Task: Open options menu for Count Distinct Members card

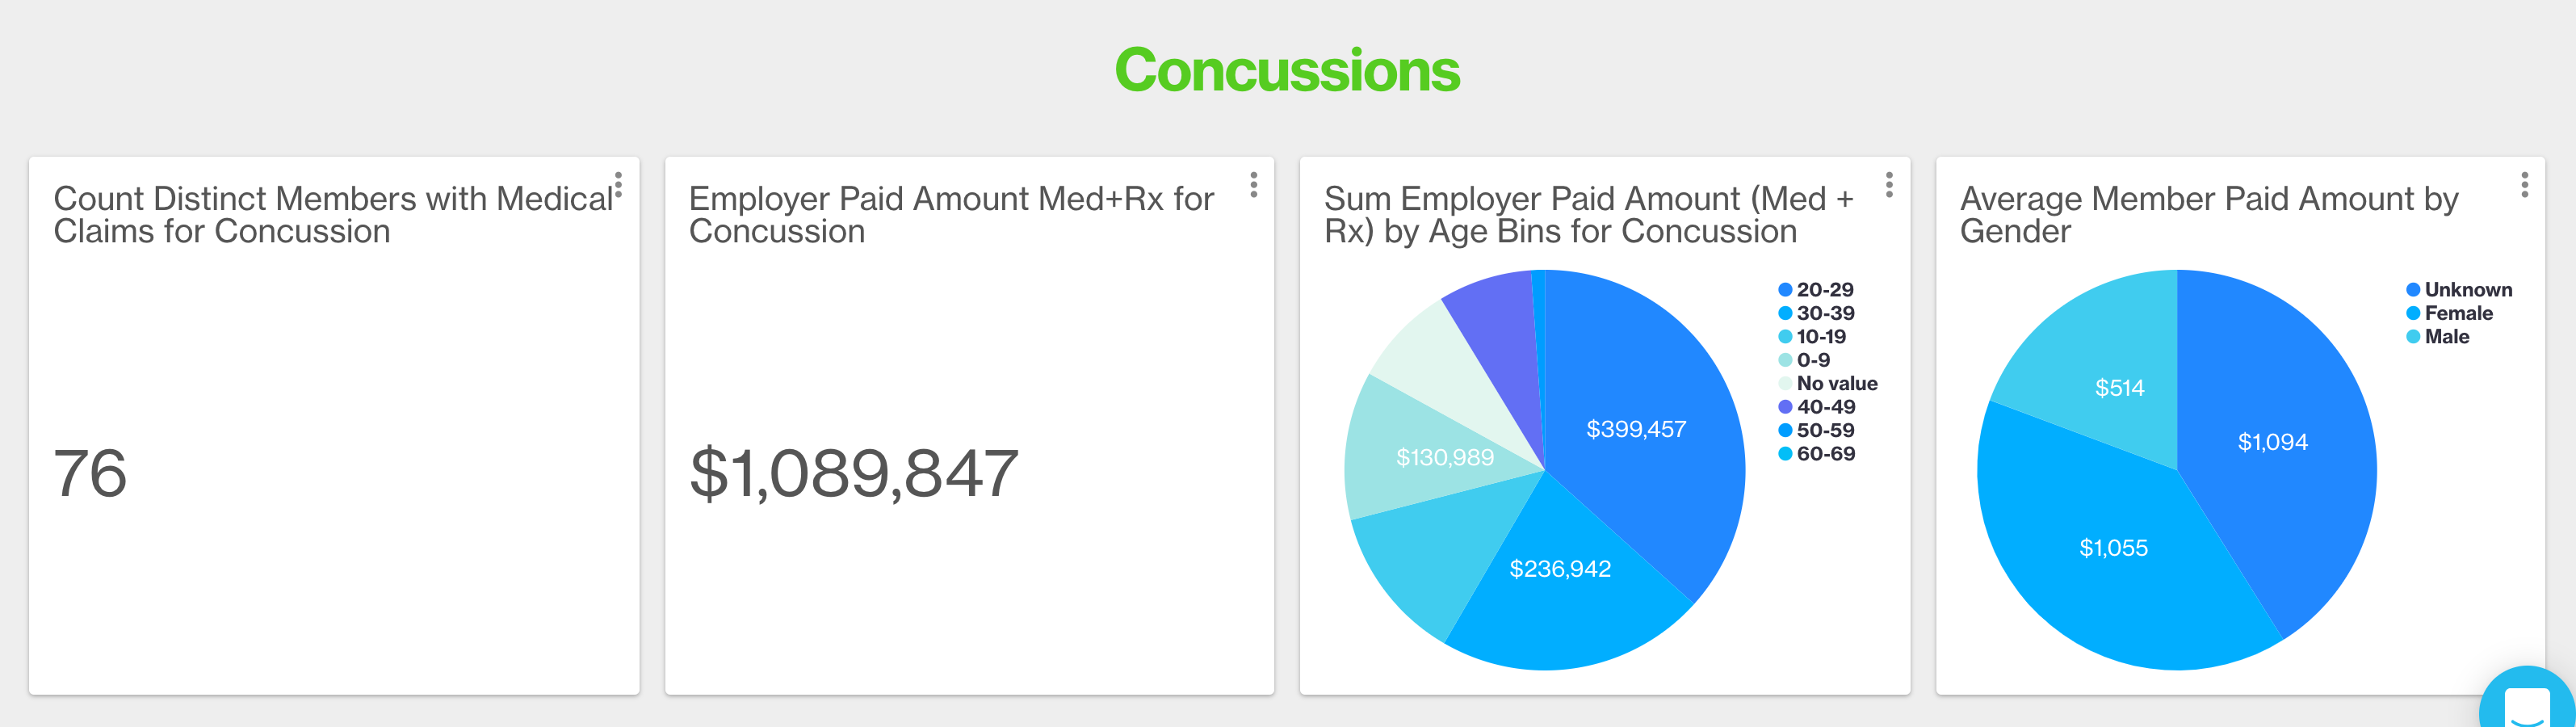Action: (x=618, y=184)
